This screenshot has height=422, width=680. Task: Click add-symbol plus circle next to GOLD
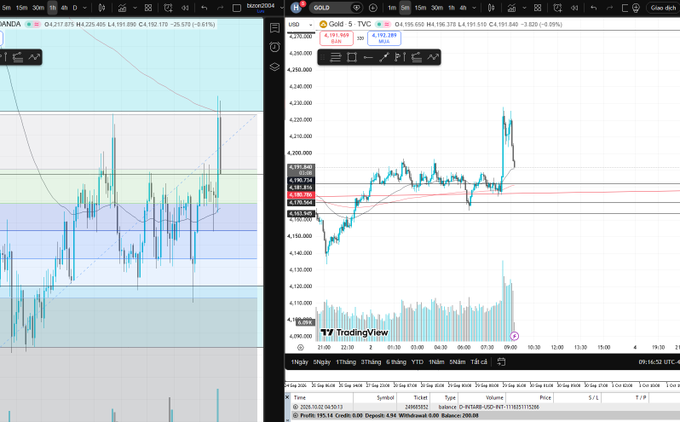point(373,8)
